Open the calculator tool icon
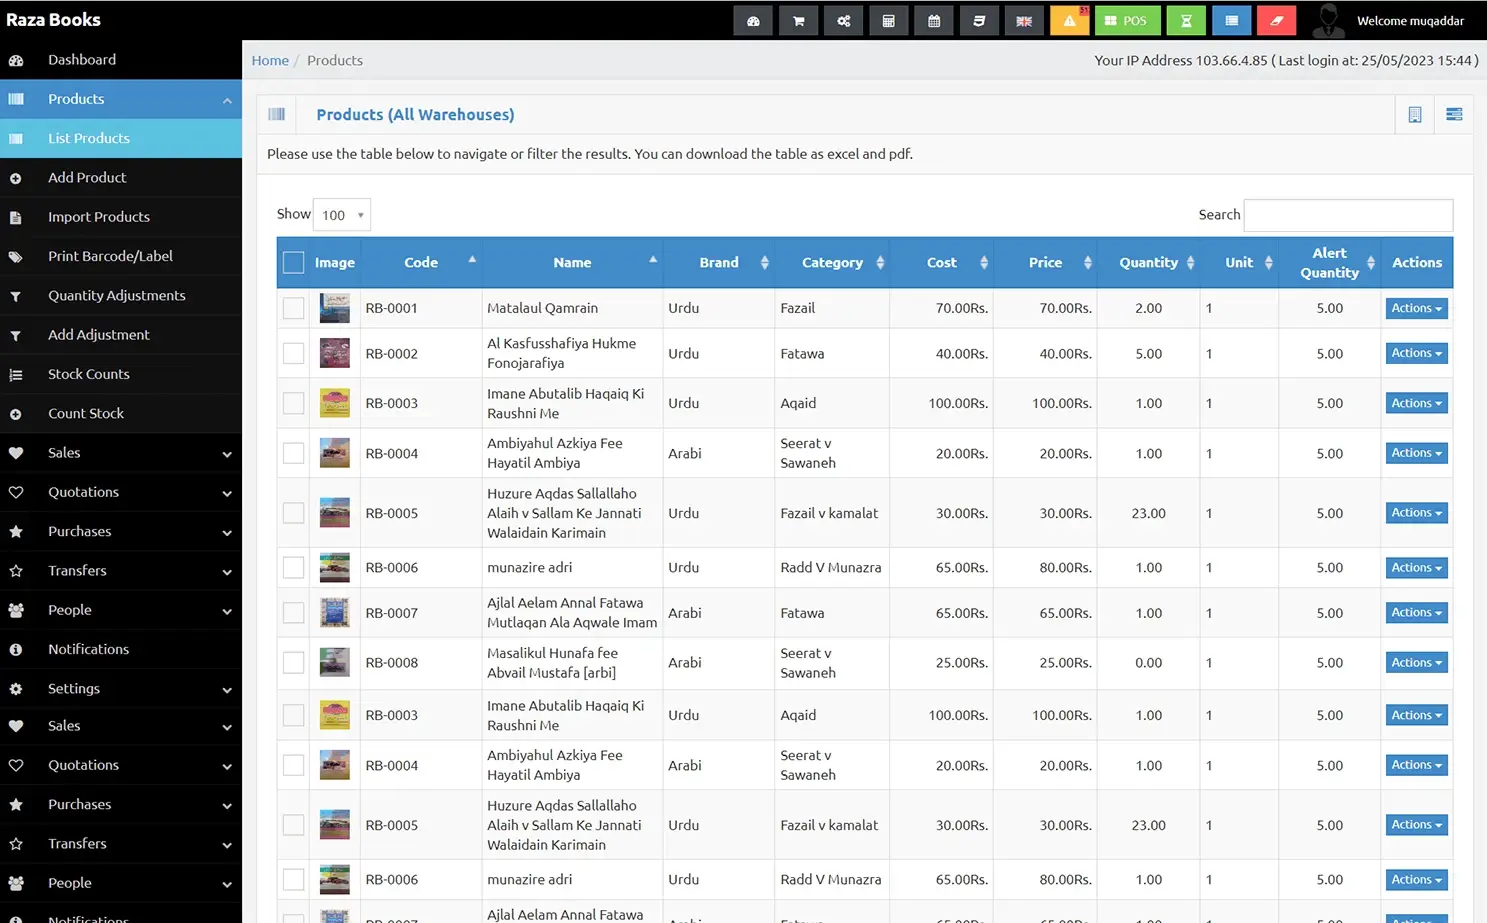 888,20
